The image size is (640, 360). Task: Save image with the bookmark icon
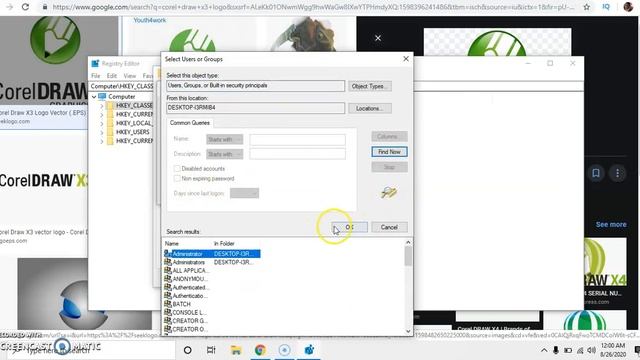tap(596, 173)
